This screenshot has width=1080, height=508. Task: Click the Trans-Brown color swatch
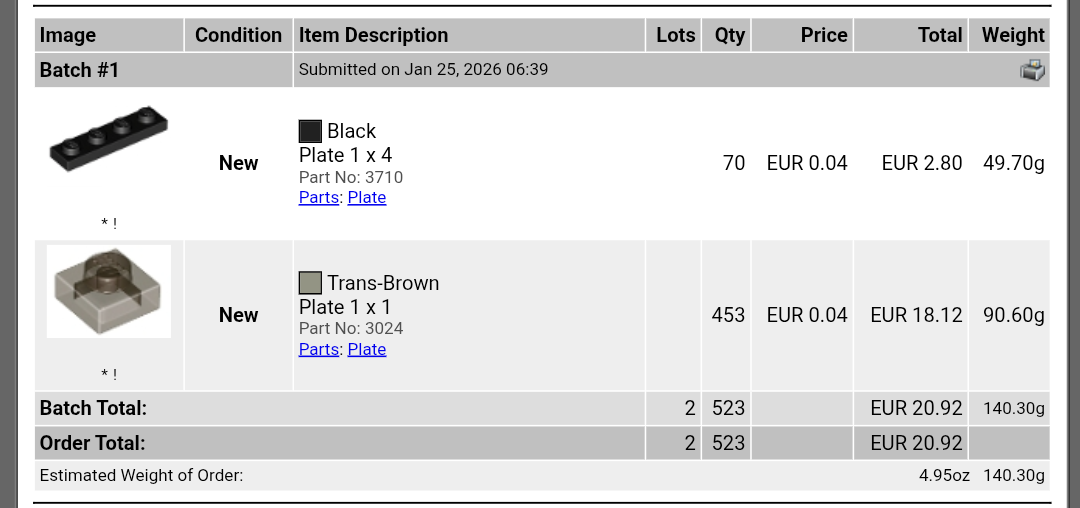(x=310, y=283)
